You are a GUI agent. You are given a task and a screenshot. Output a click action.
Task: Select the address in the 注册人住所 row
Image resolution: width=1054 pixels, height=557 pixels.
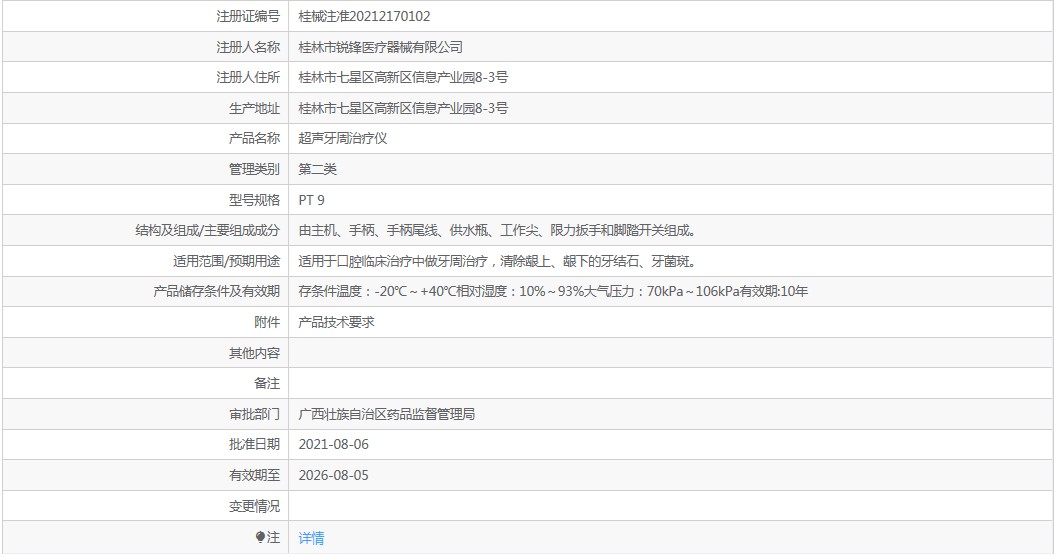coord(403,77)
